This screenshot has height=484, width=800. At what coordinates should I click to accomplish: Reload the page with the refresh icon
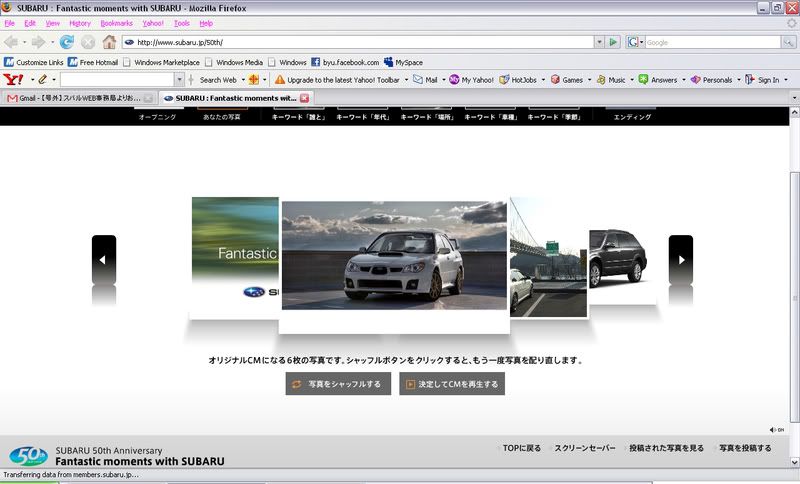pyautogui.click(x=67, y=42)
